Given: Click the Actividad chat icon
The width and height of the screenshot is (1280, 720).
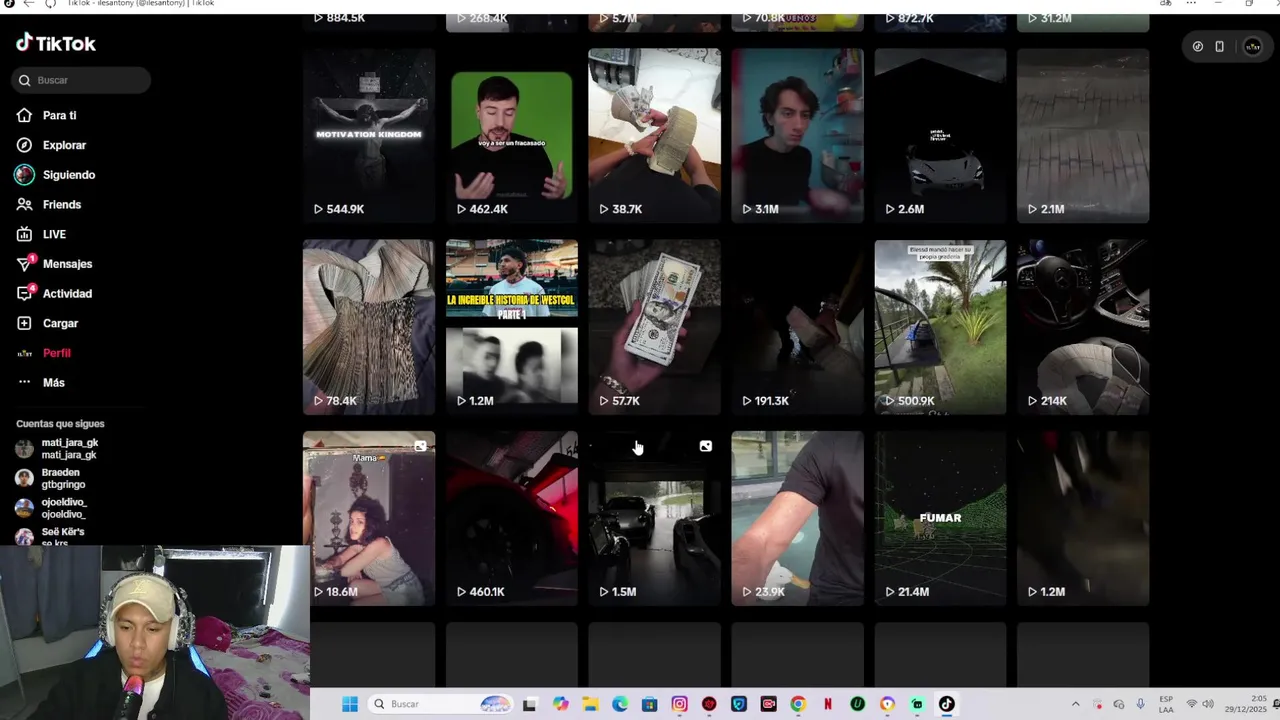Looking at the screenshot, I should point(24,294).
